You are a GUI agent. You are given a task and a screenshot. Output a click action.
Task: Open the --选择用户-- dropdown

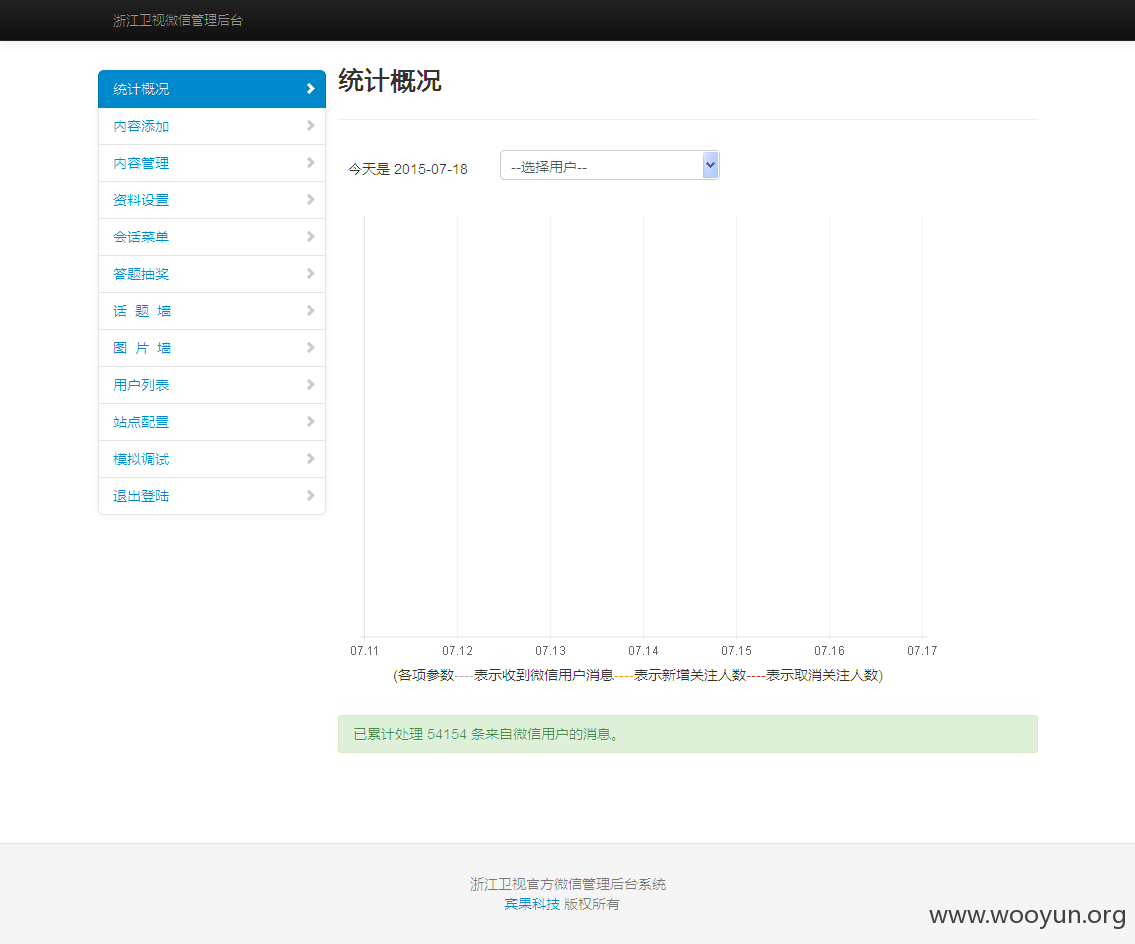click(x=609, y=166)
